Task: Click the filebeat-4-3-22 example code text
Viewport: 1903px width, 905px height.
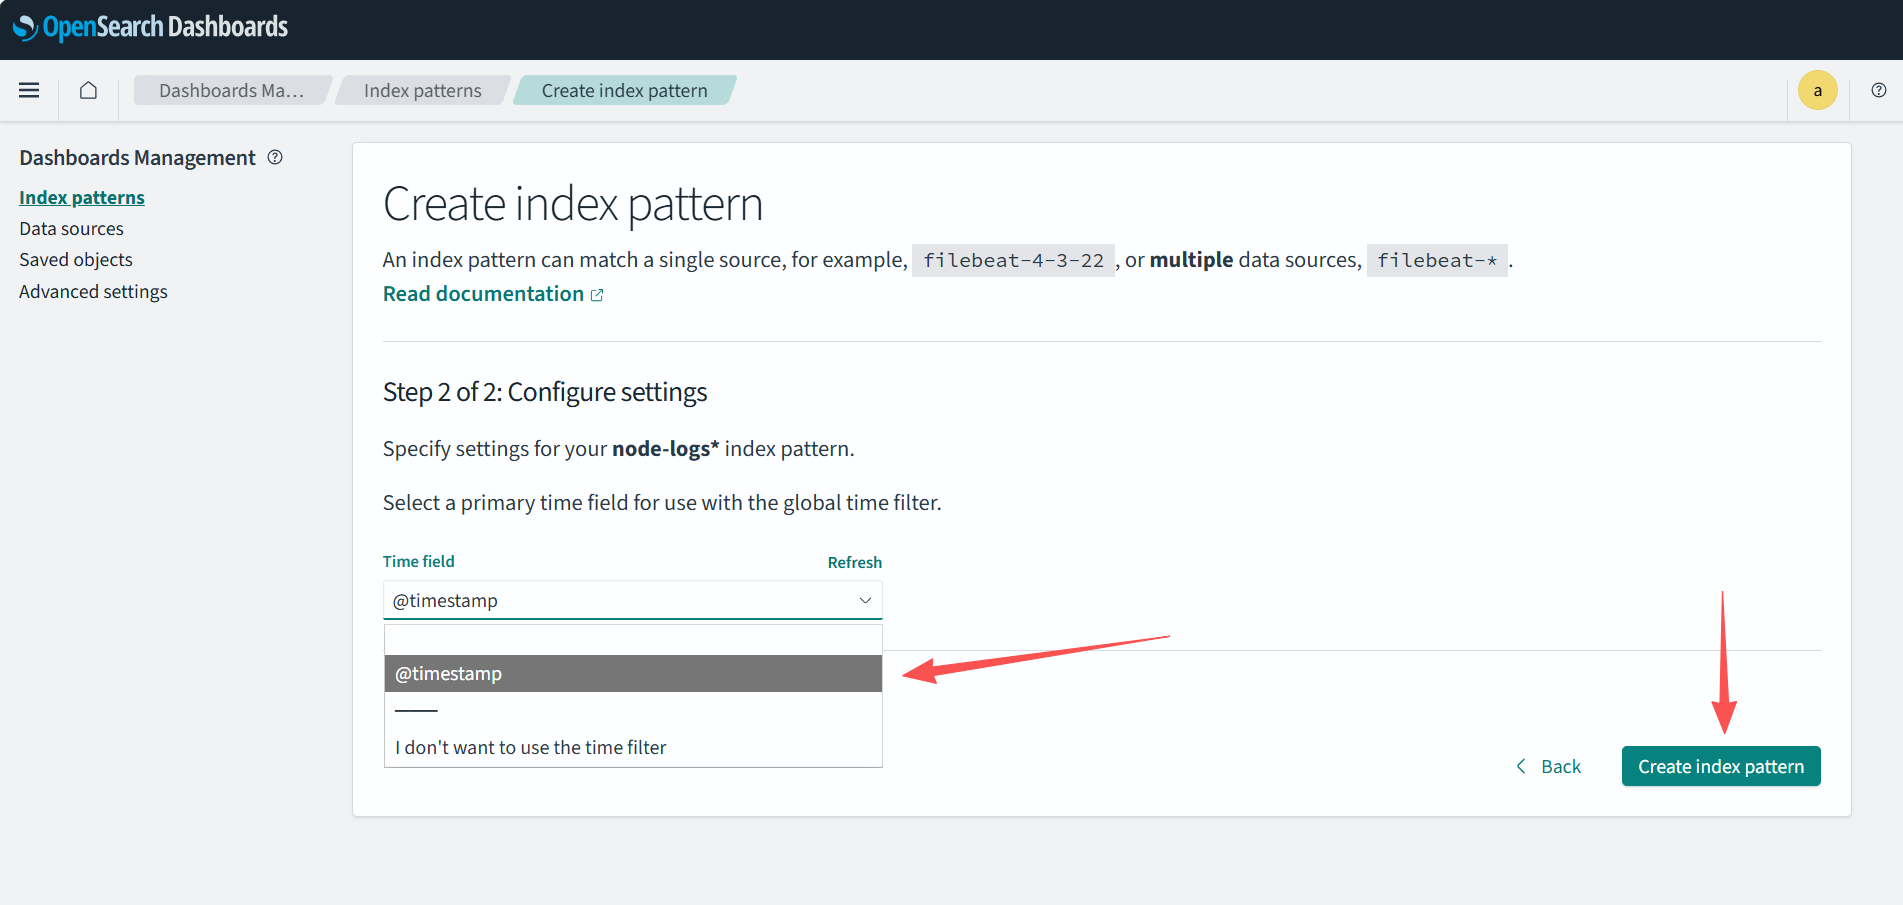Action: [1013, 260]
